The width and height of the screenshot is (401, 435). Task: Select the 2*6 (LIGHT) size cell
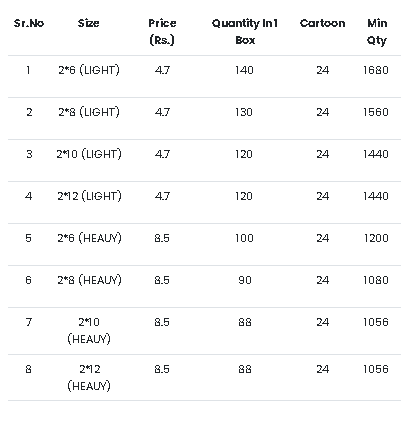point(89,70)
